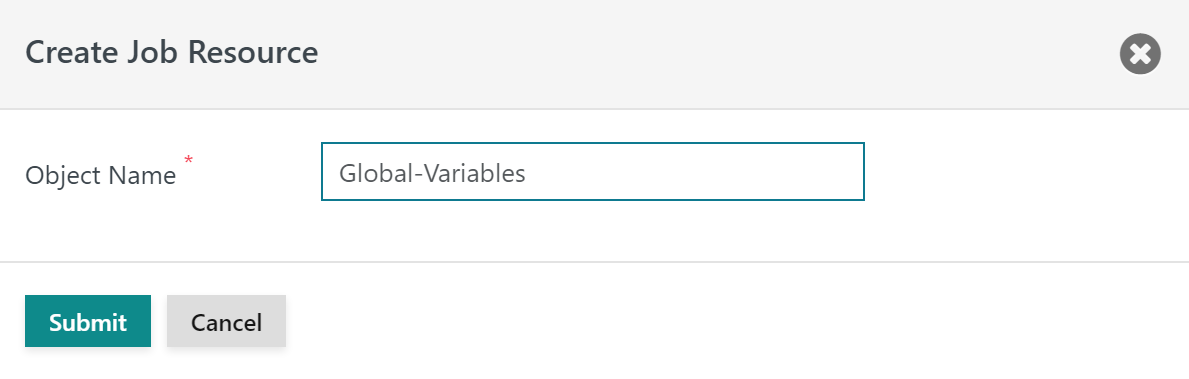This screenshot has width=1189, height=379.
Task: Confirm object name with Submit
Action: point(88,321)
